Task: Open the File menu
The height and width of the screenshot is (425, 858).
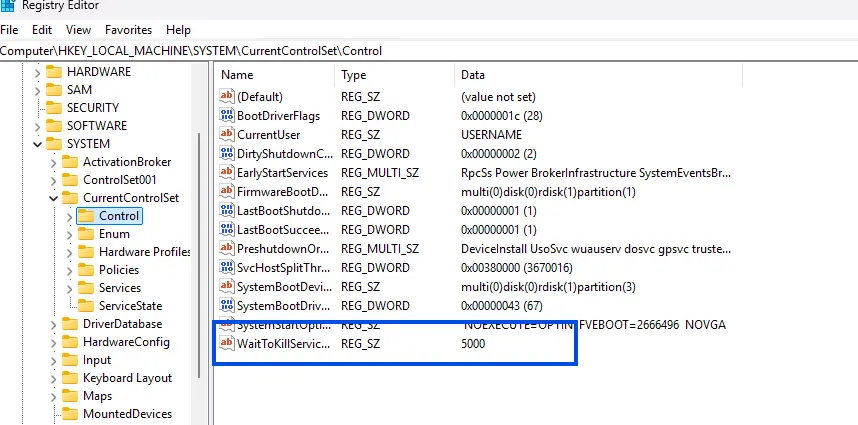Action: click(x=10, y=30)
